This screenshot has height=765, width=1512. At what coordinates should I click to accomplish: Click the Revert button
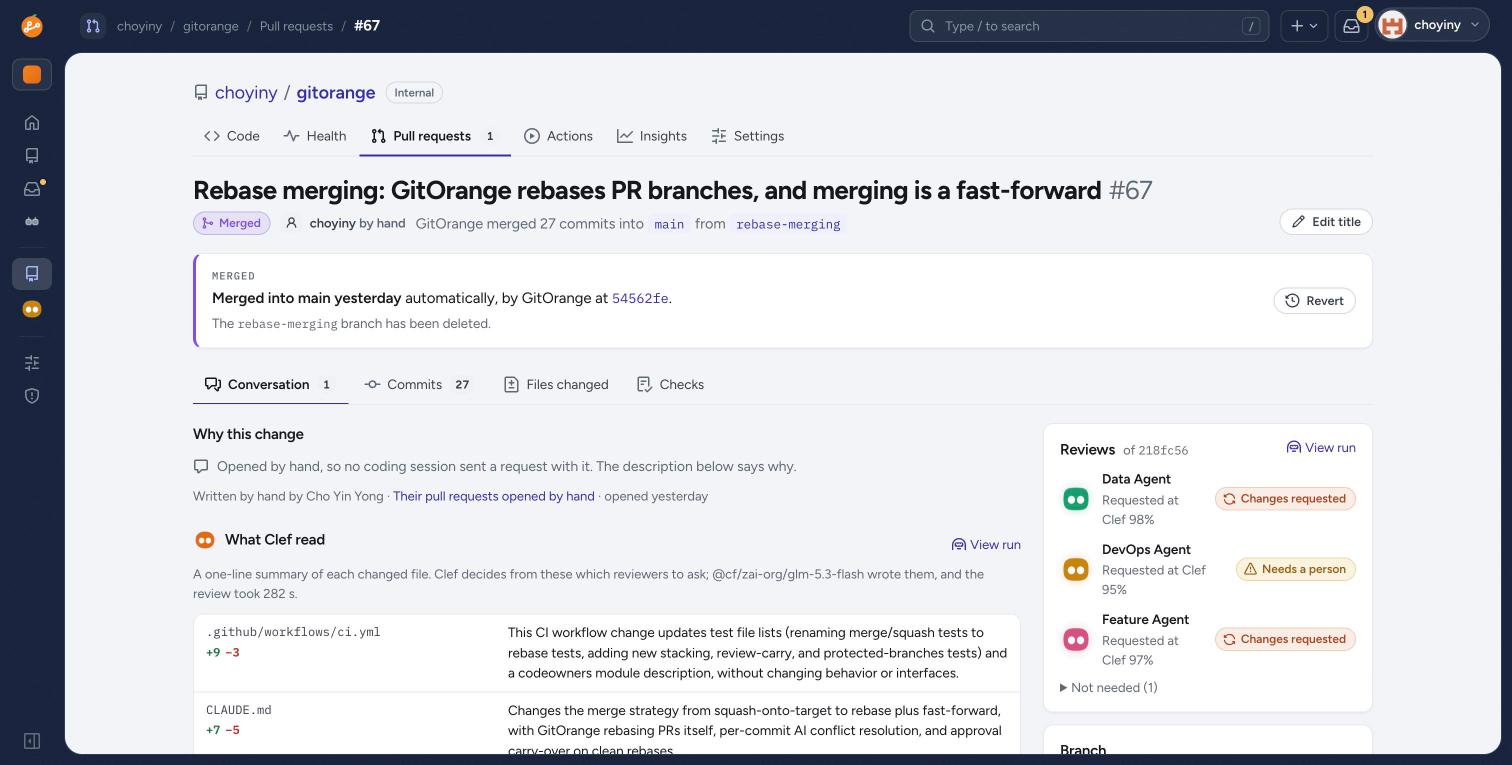(1314, 301)
